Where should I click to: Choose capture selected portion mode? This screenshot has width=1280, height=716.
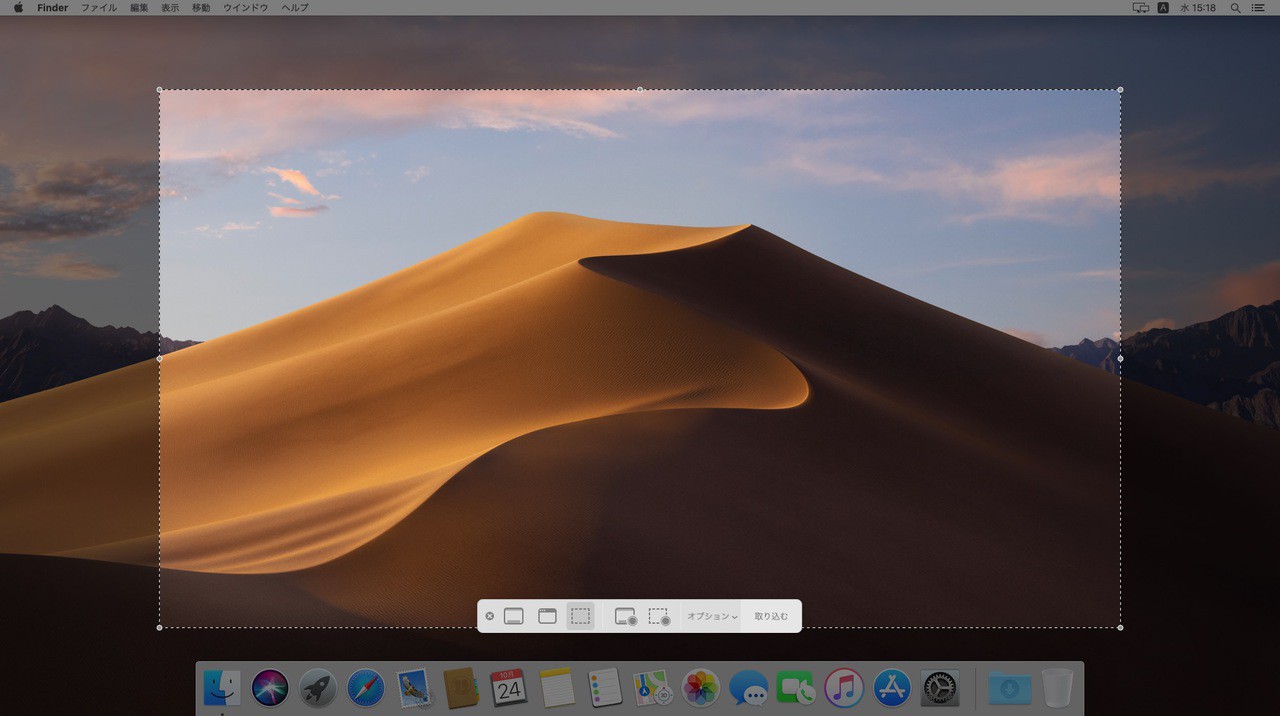(580, 616)
